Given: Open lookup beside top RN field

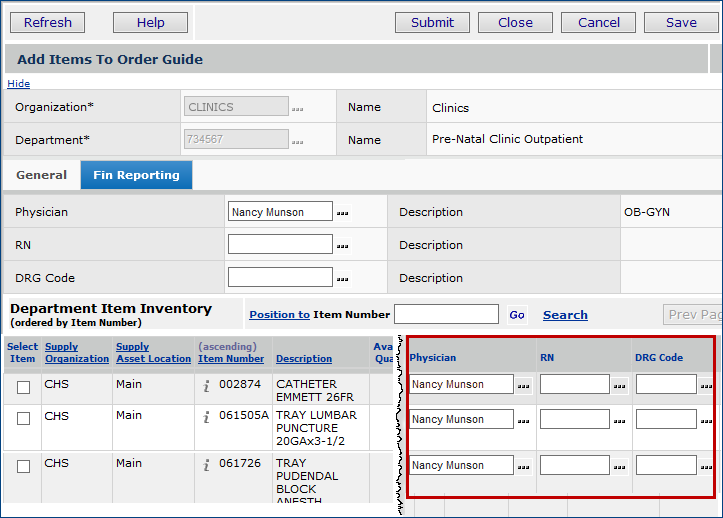Looking at the screenshot, I should tap(343, 246).
